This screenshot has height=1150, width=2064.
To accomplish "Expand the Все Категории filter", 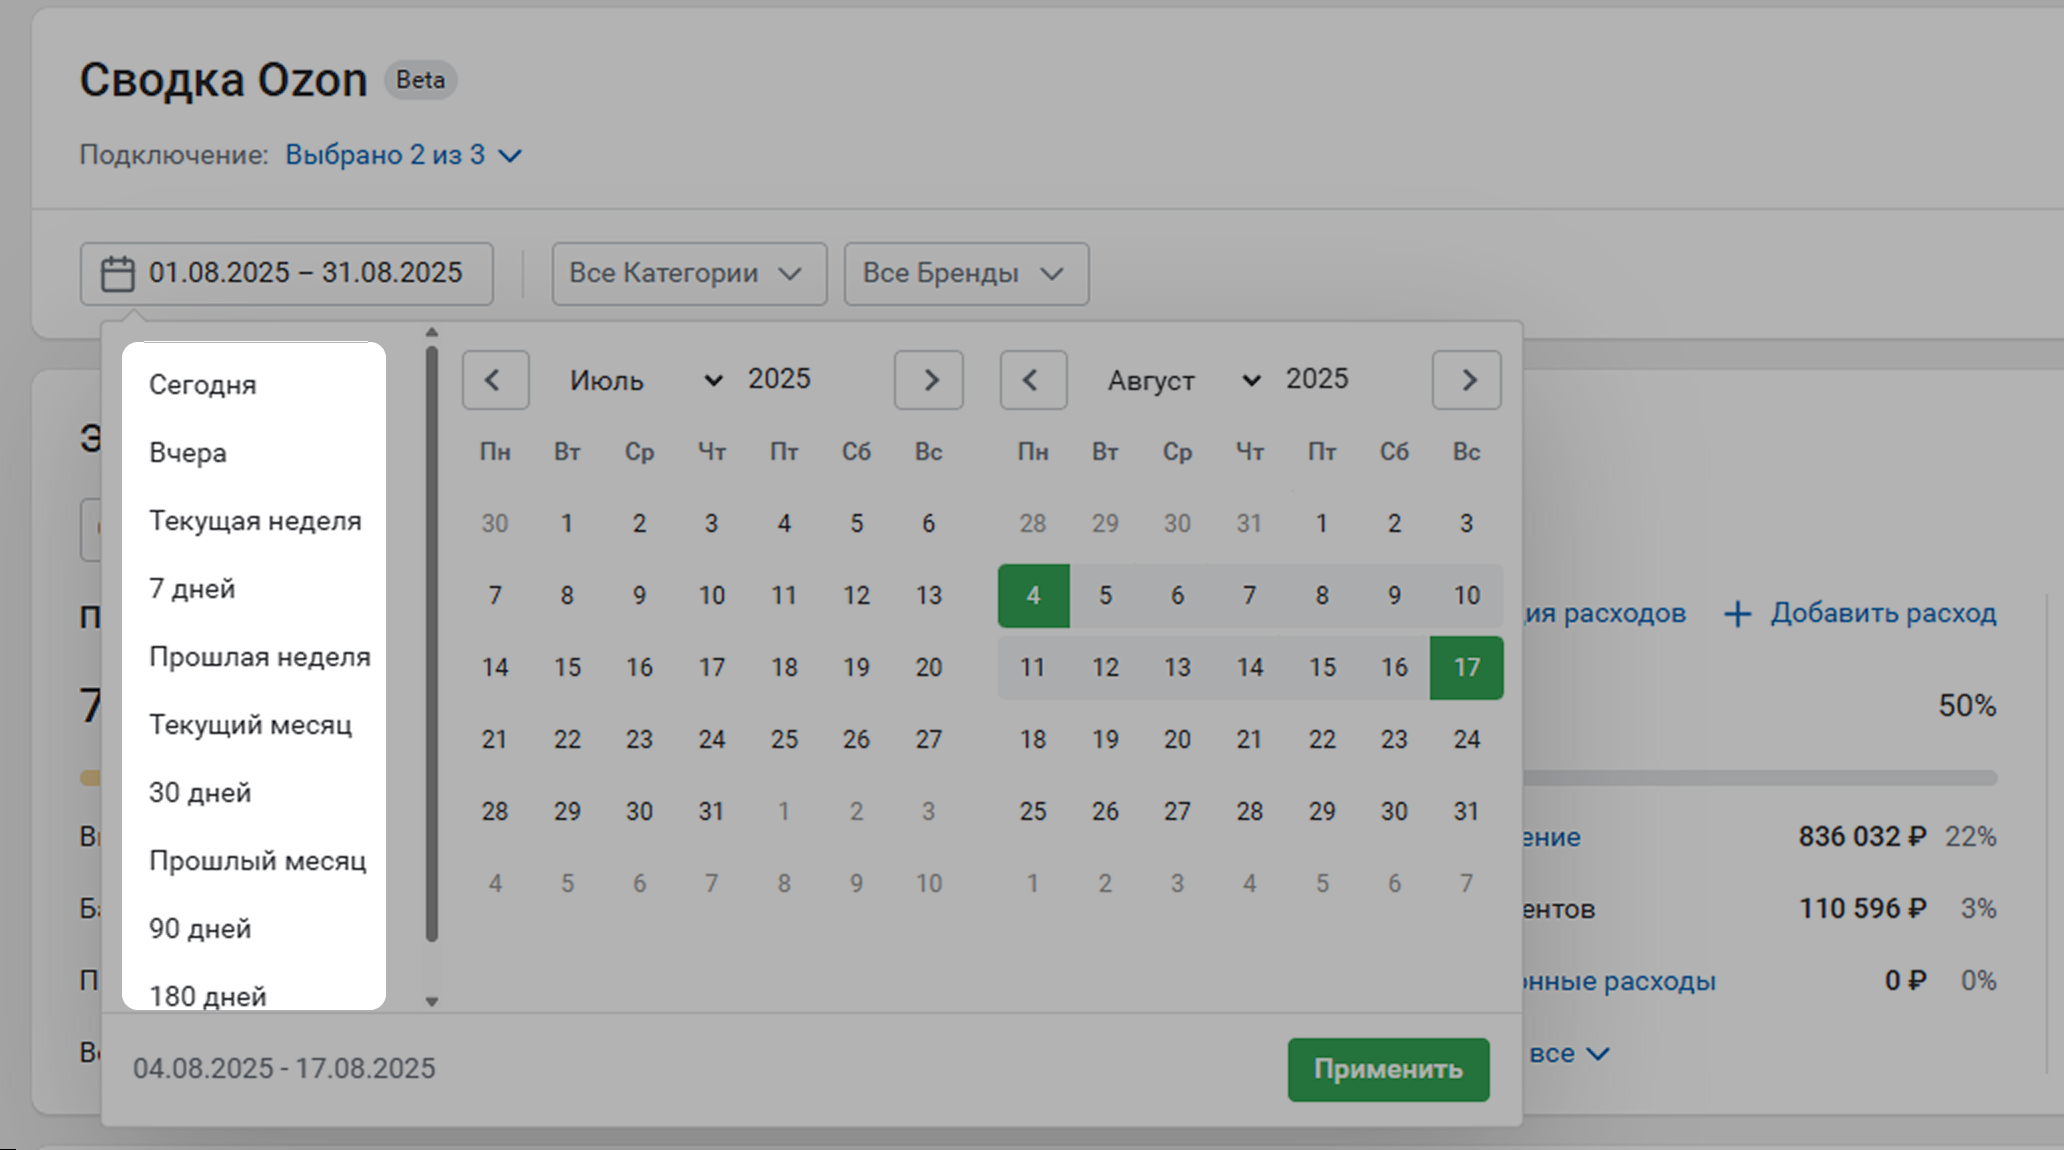I will pos(689,273).
